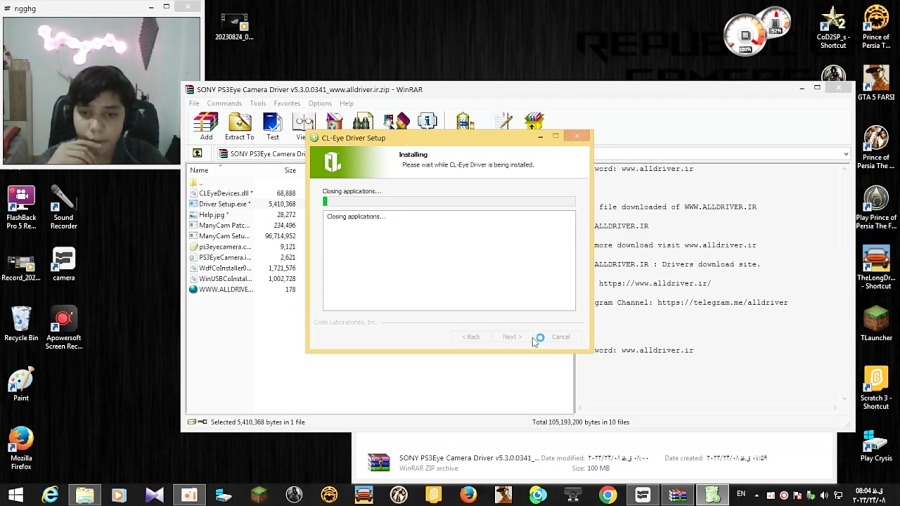Click the TLauncher desktop icon
900x506 pixels.
point(876,323)
